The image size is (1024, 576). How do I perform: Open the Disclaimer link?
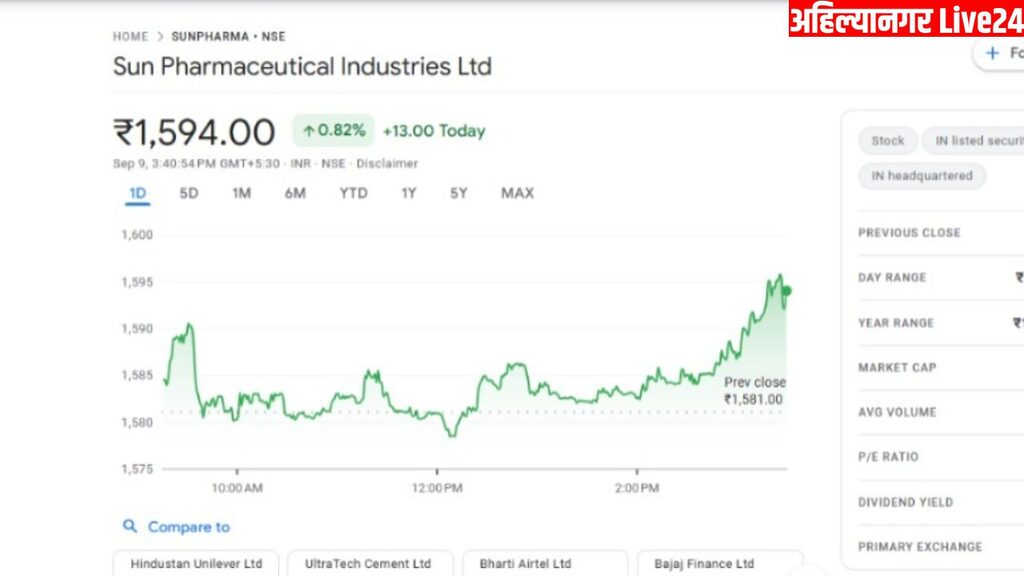(x=387, y=163)
